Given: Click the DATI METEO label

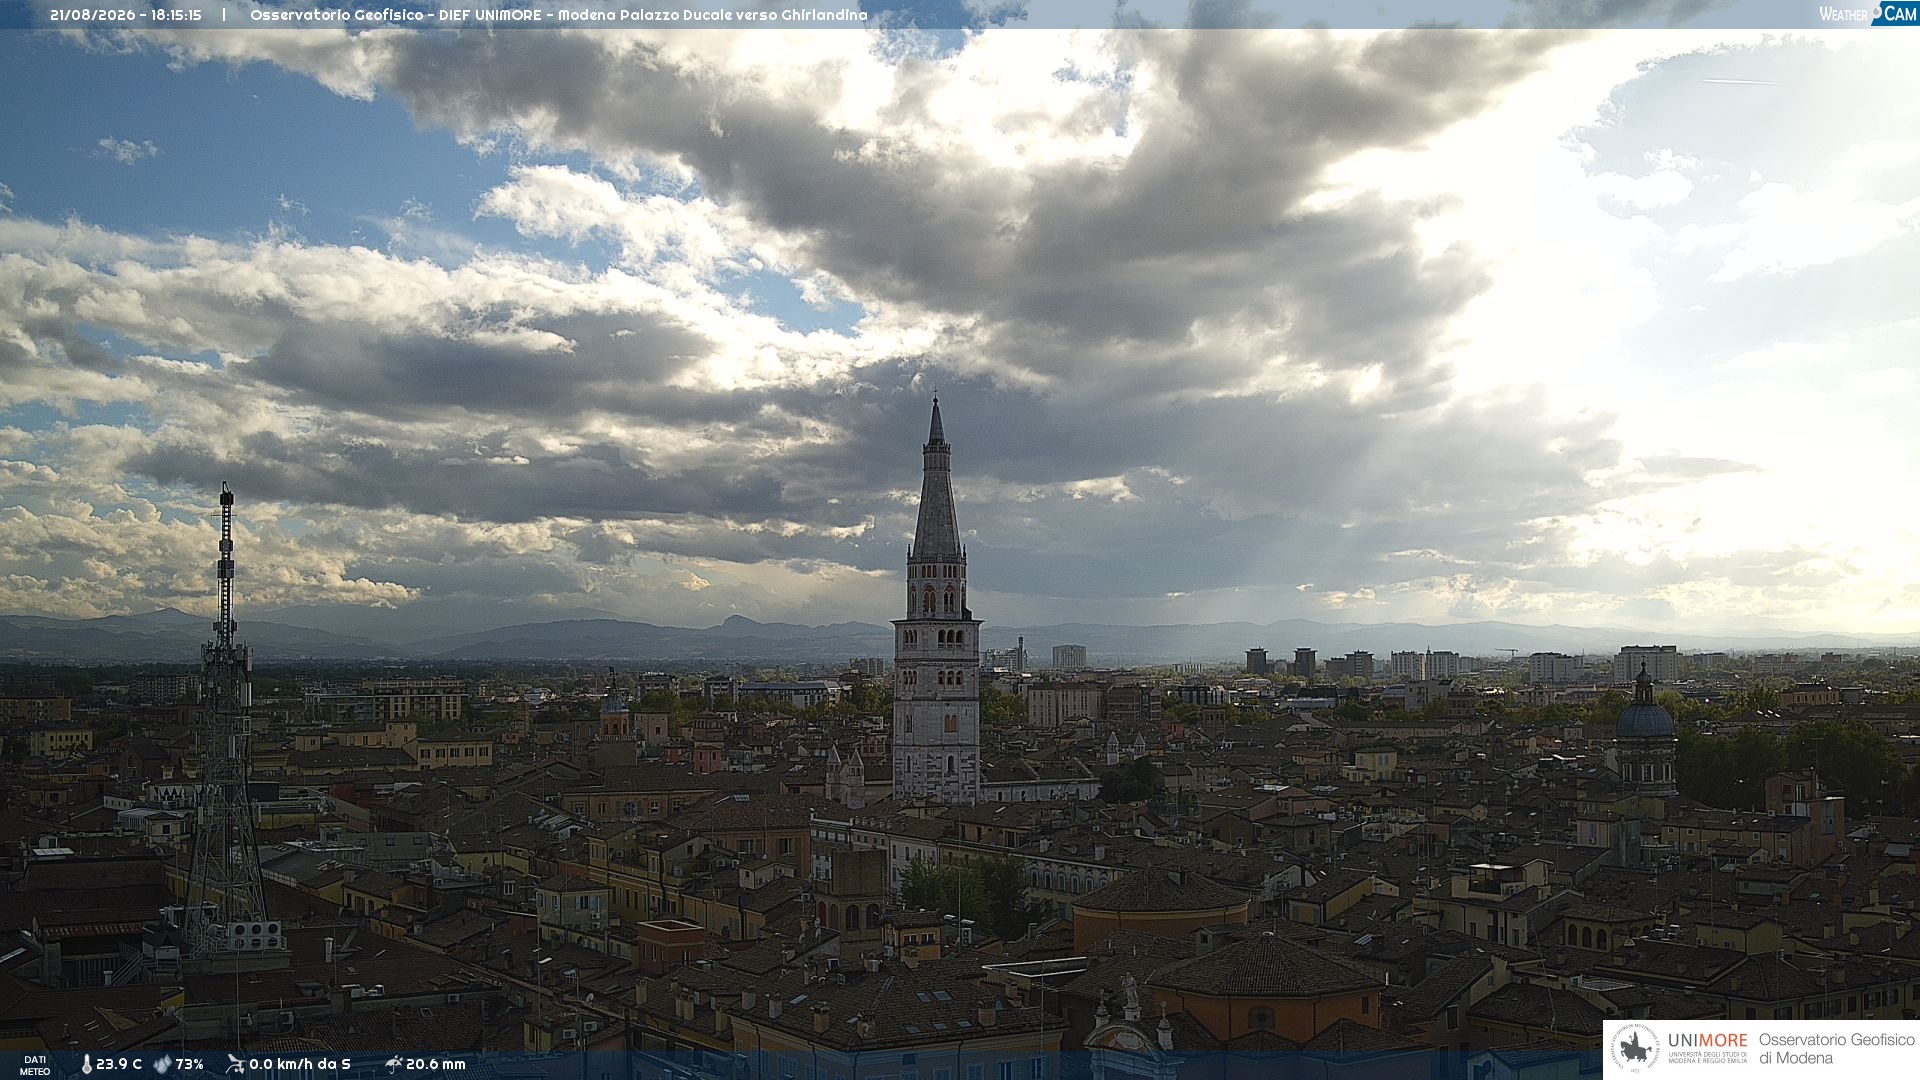Looking at the screenshot, I should [35, 1065].
